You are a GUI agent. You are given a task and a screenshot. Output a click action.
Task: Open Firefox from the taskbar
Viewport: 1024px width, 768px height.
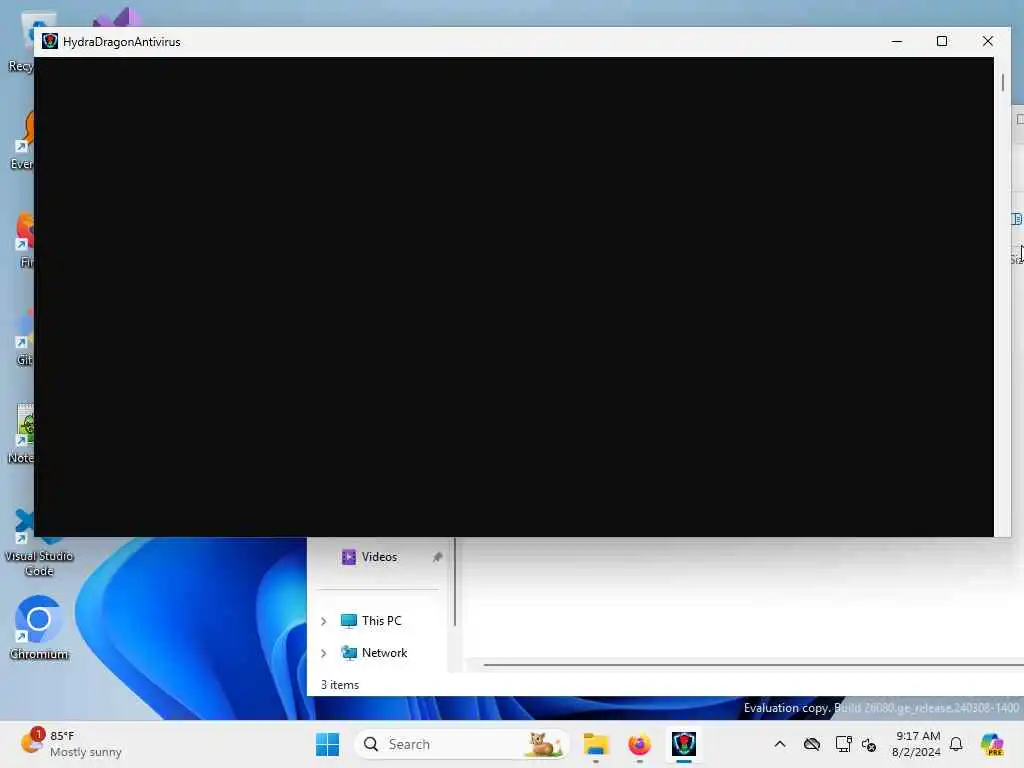click(x=639, y=744)
